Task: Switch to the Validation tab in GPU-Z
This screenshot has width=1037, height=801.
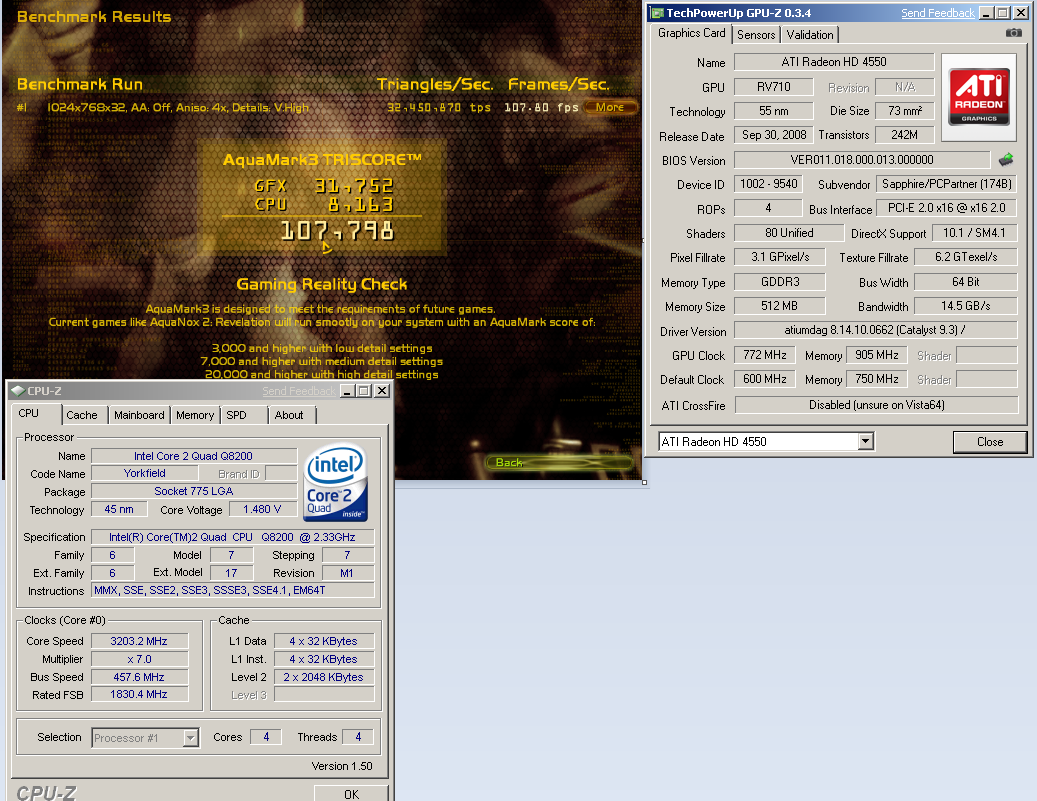Action: click(809, 35)
